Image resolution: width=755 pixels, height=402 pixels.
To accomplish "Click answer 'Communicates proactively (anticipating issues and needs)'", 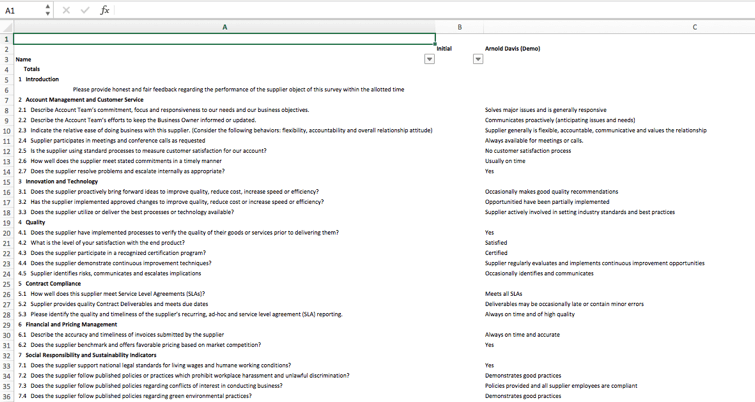I will point(560,120).
